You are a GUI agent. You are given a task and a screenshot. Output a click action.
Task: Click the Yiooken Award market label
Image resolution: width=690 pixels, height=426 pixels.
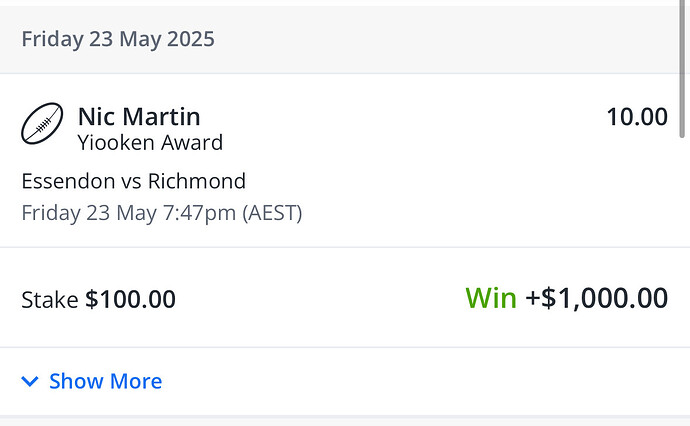(x=150, y=143)
